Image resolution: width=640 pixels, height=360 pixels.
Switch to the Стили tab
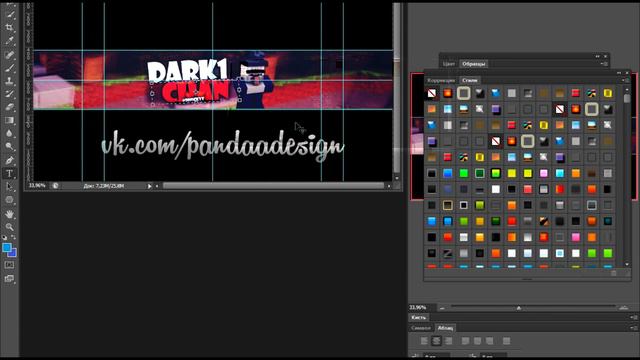click(x=470, y=80)
